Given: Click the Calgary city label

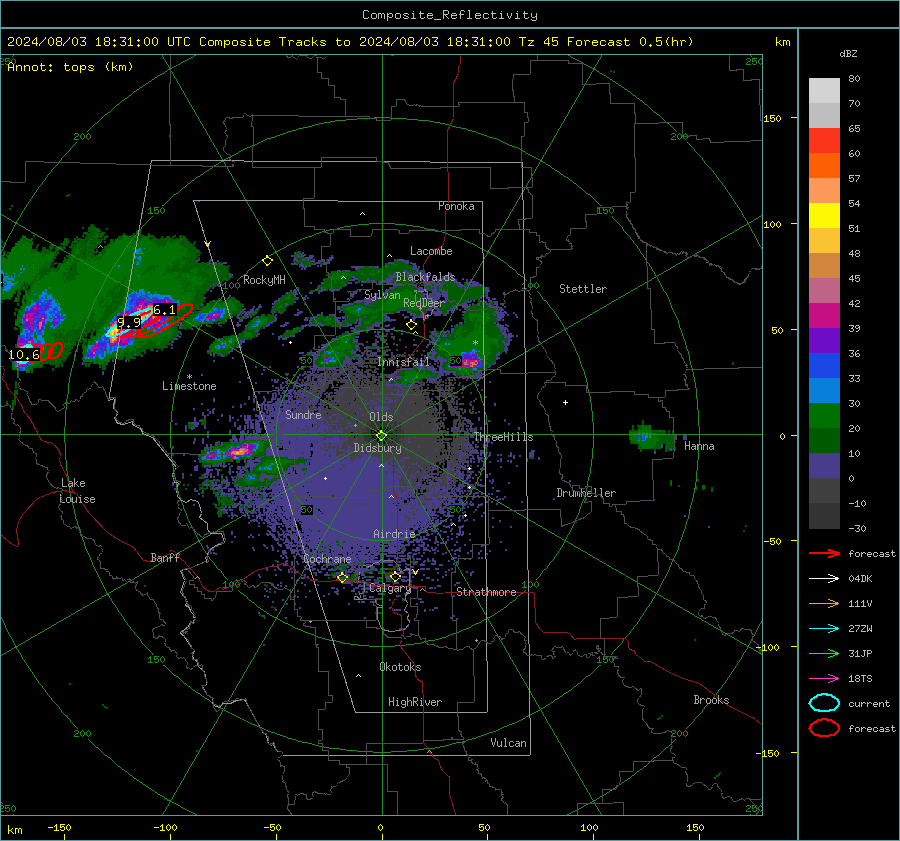Looking at the screenshot, I should click(x=390, y=588).
